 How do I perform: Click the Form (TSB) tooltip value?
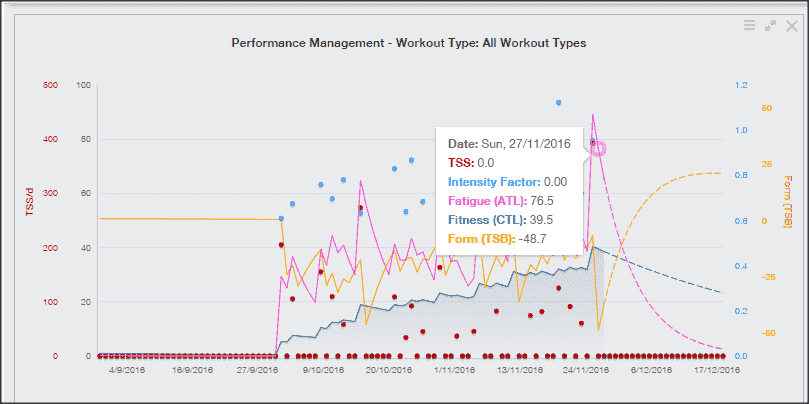pyautogui.click(x=535, y=238)
